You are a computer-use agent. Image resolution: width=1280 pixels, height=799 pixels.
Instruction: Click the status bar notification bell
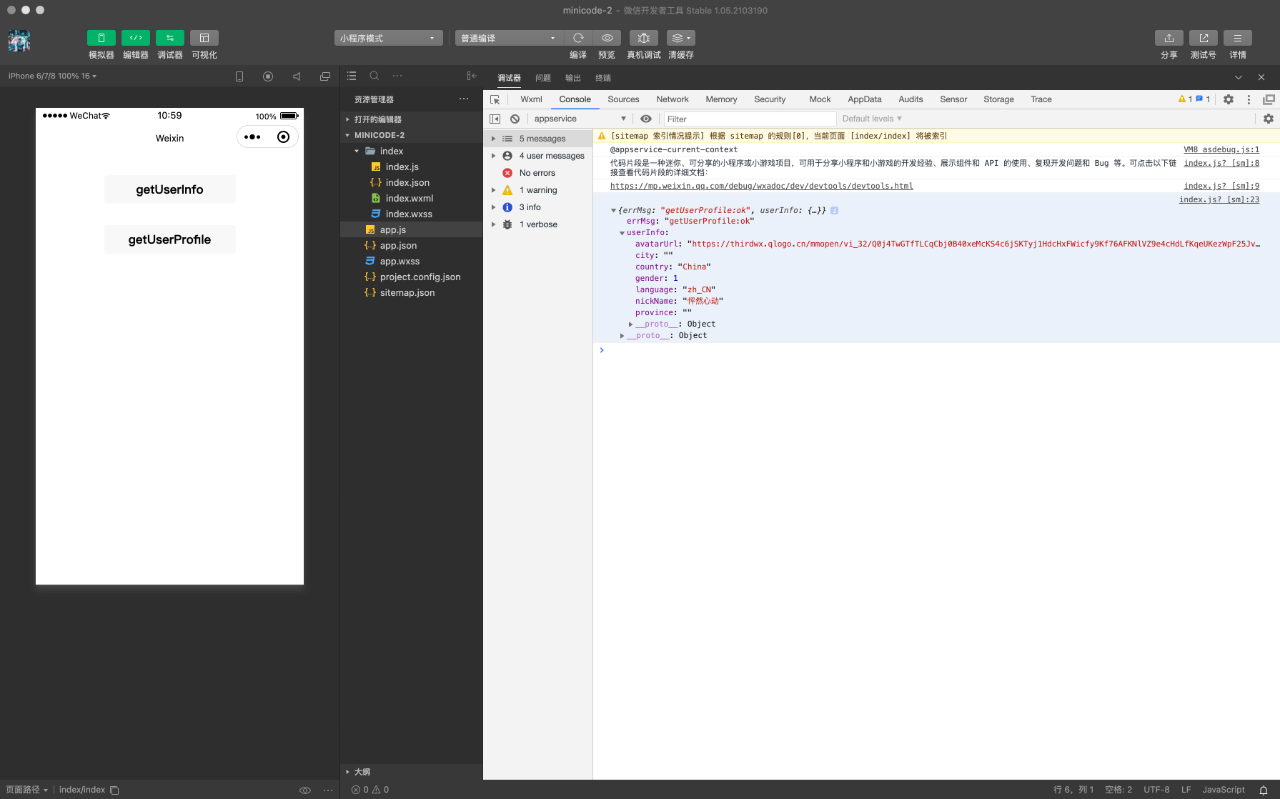click(x=1263, y=790)
